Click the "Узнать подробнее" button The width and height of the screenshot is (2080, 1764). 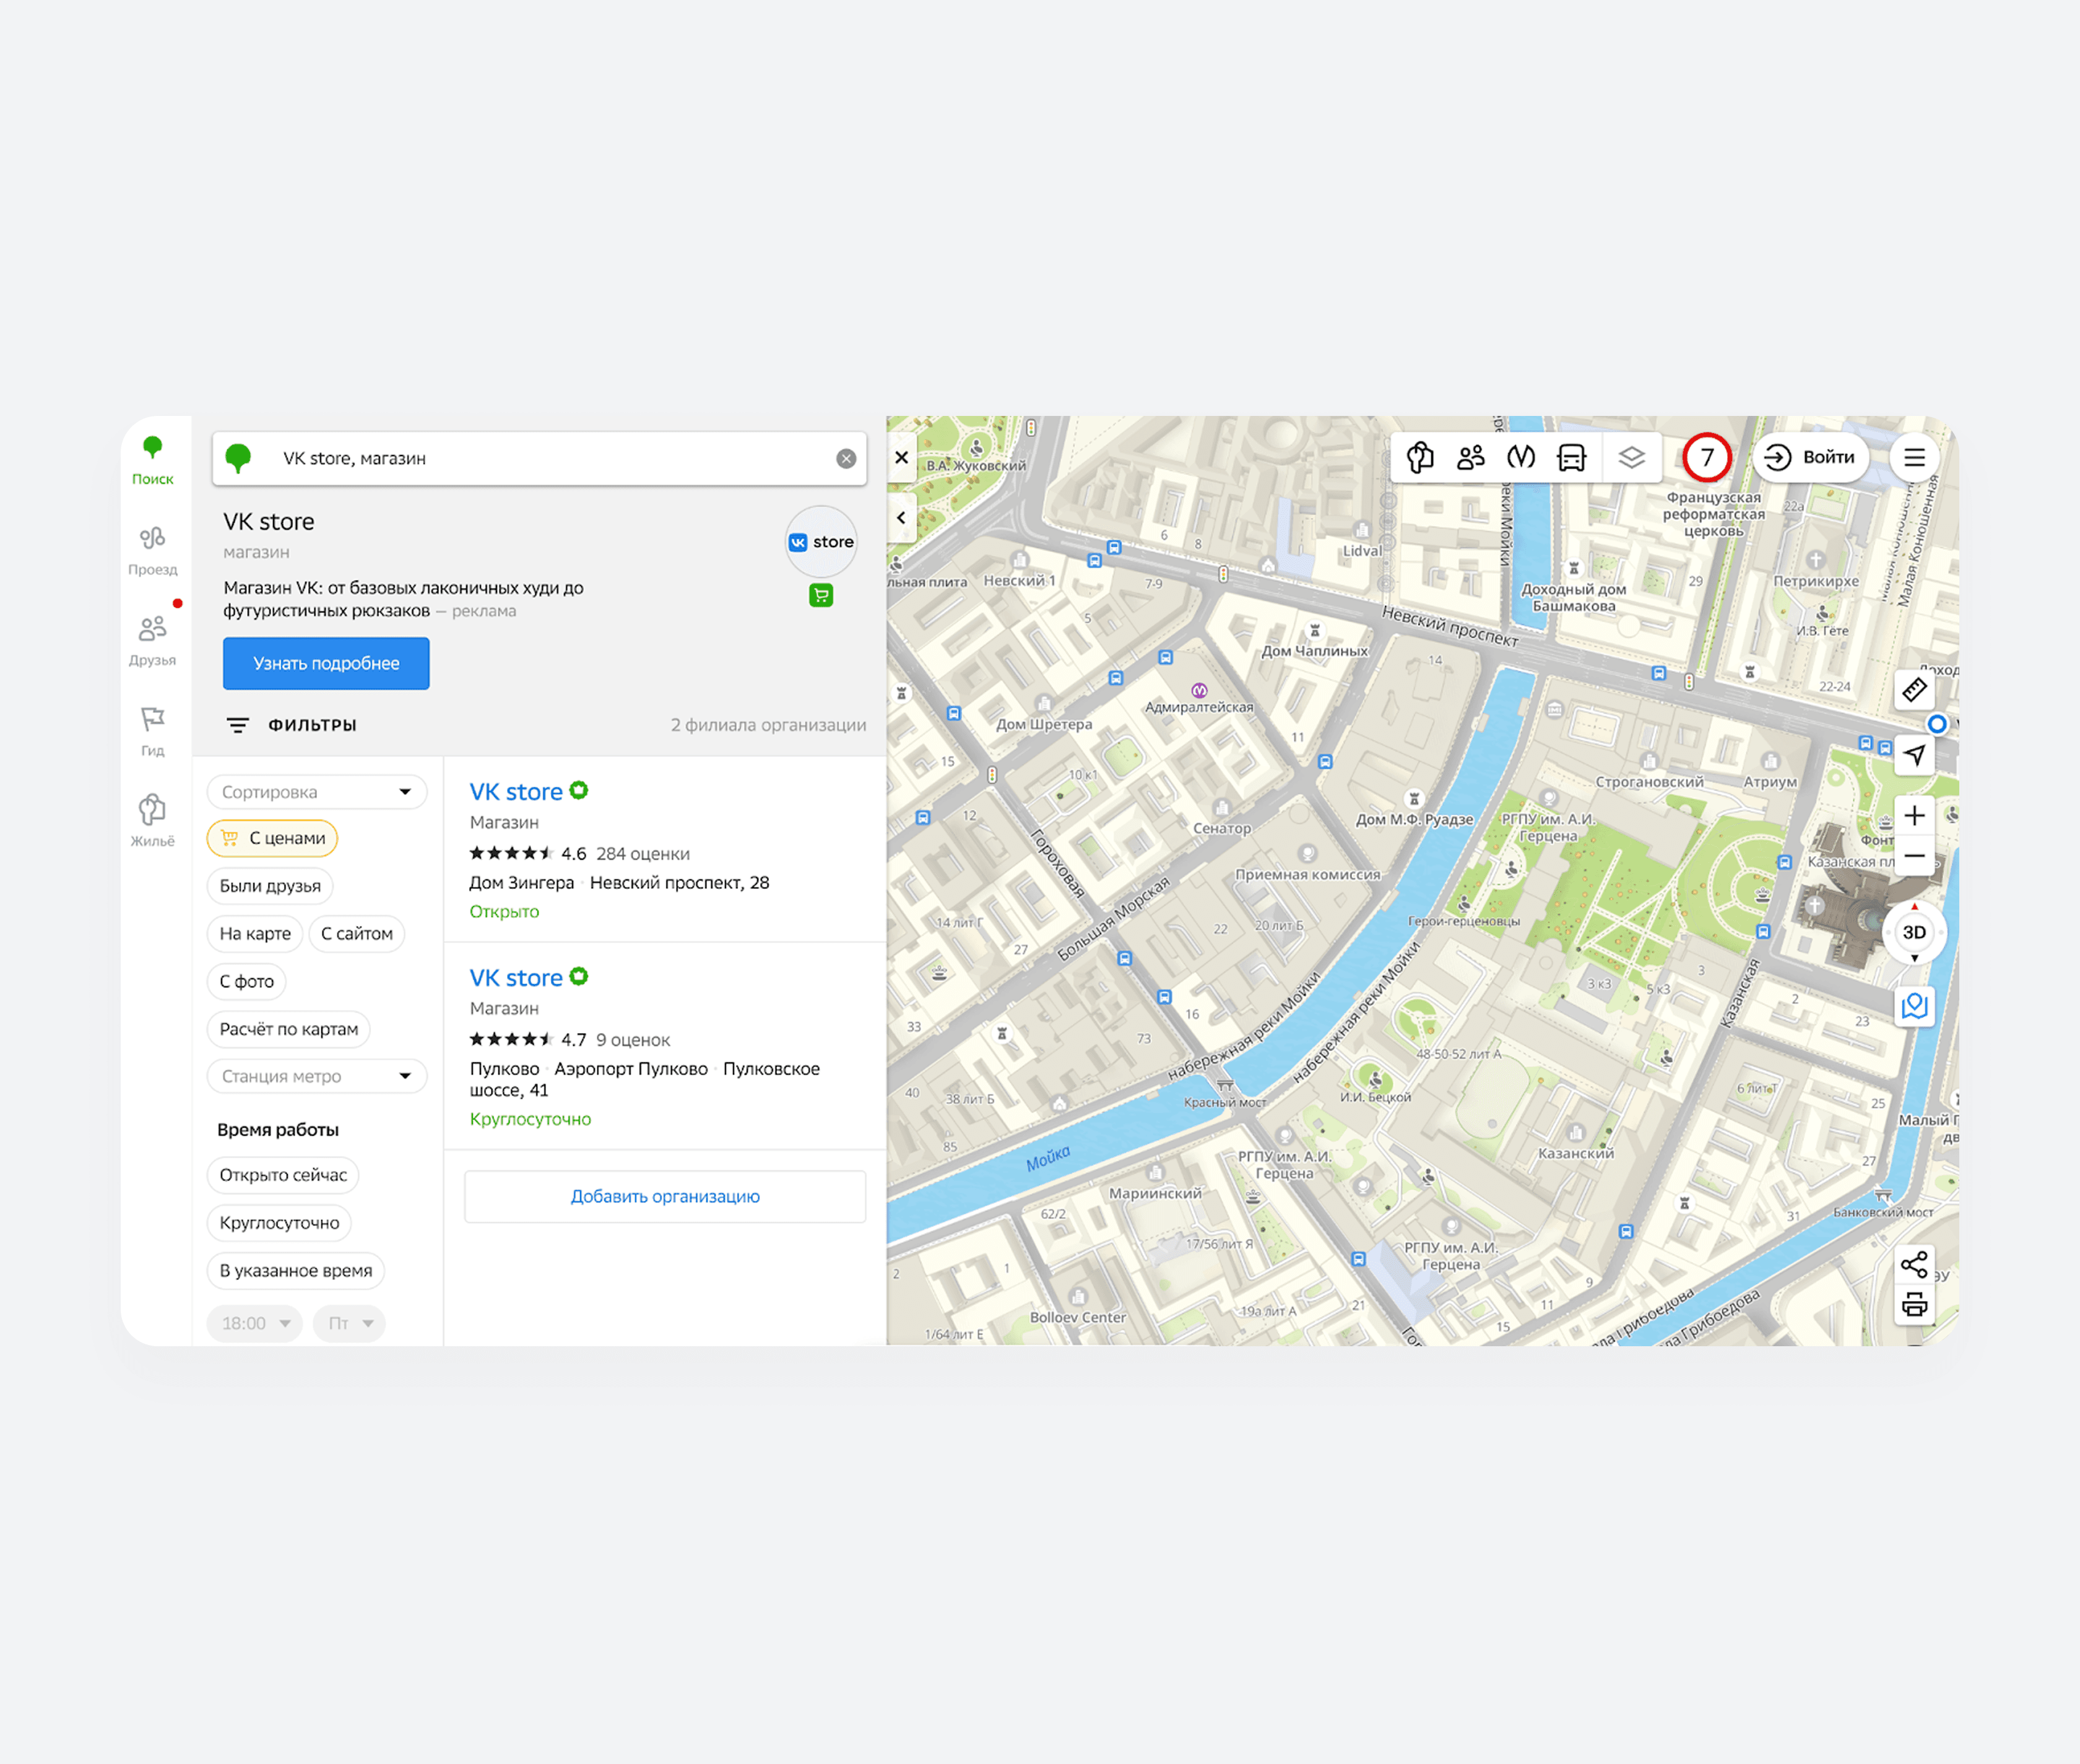pos(326,663)
